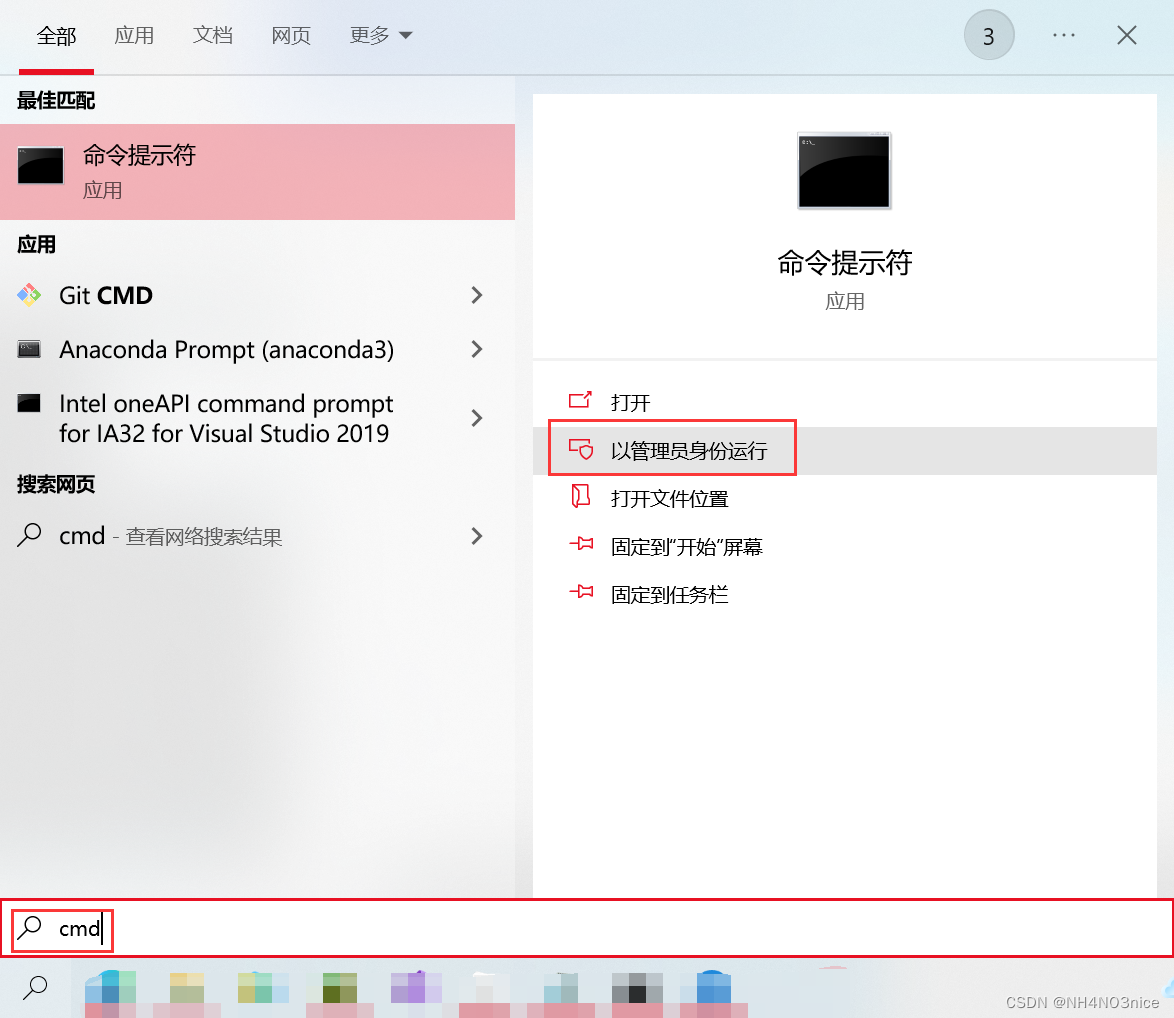Click the Git CMD colorful icon
Screen dimensions: 1174x1018
click(x=29, y=295)
